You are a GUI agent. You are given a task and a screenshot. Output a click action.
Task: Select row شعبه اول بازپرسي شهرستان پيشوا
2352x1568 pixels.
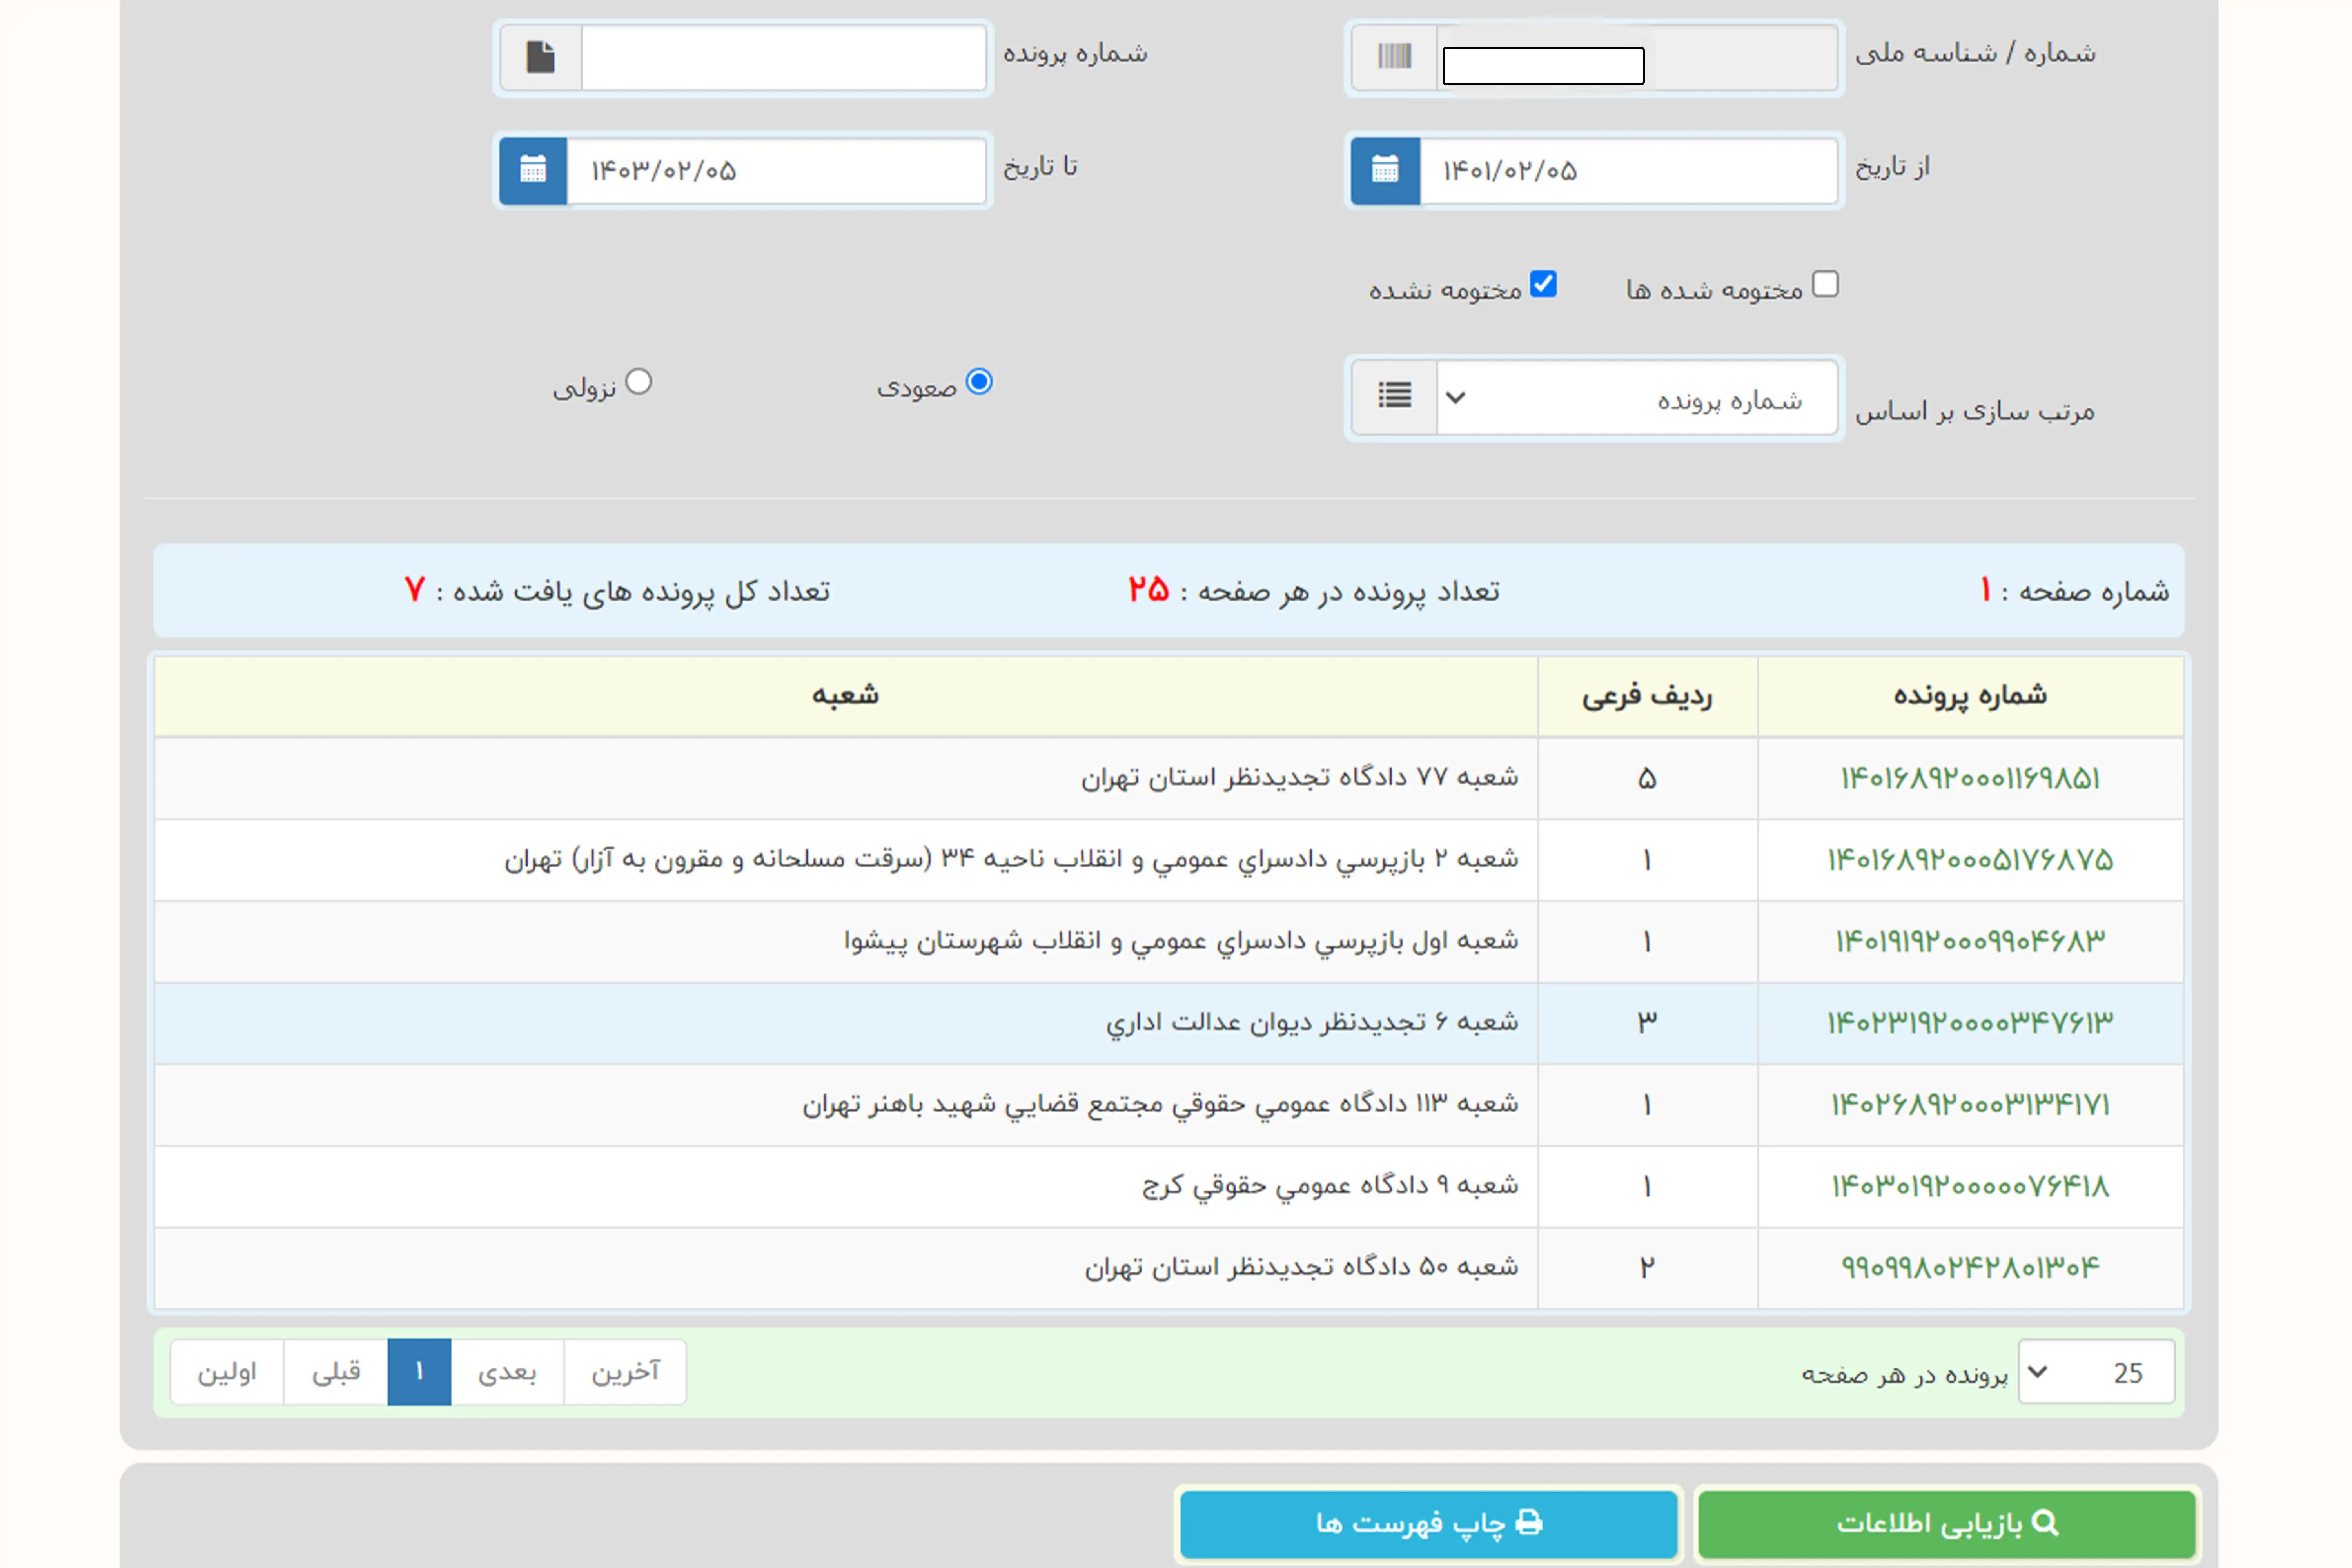click(x=1169, y=942)
